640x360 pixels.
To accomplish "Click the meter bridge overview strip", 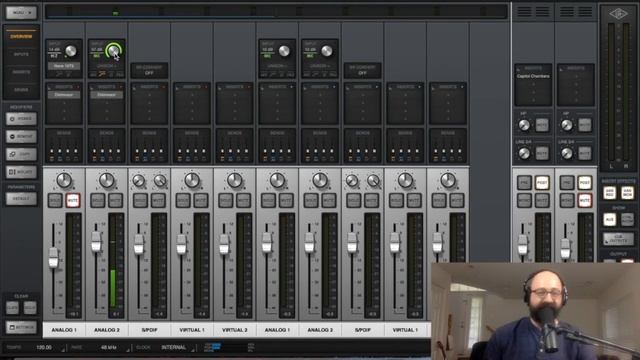I will [x=276, y=11].
